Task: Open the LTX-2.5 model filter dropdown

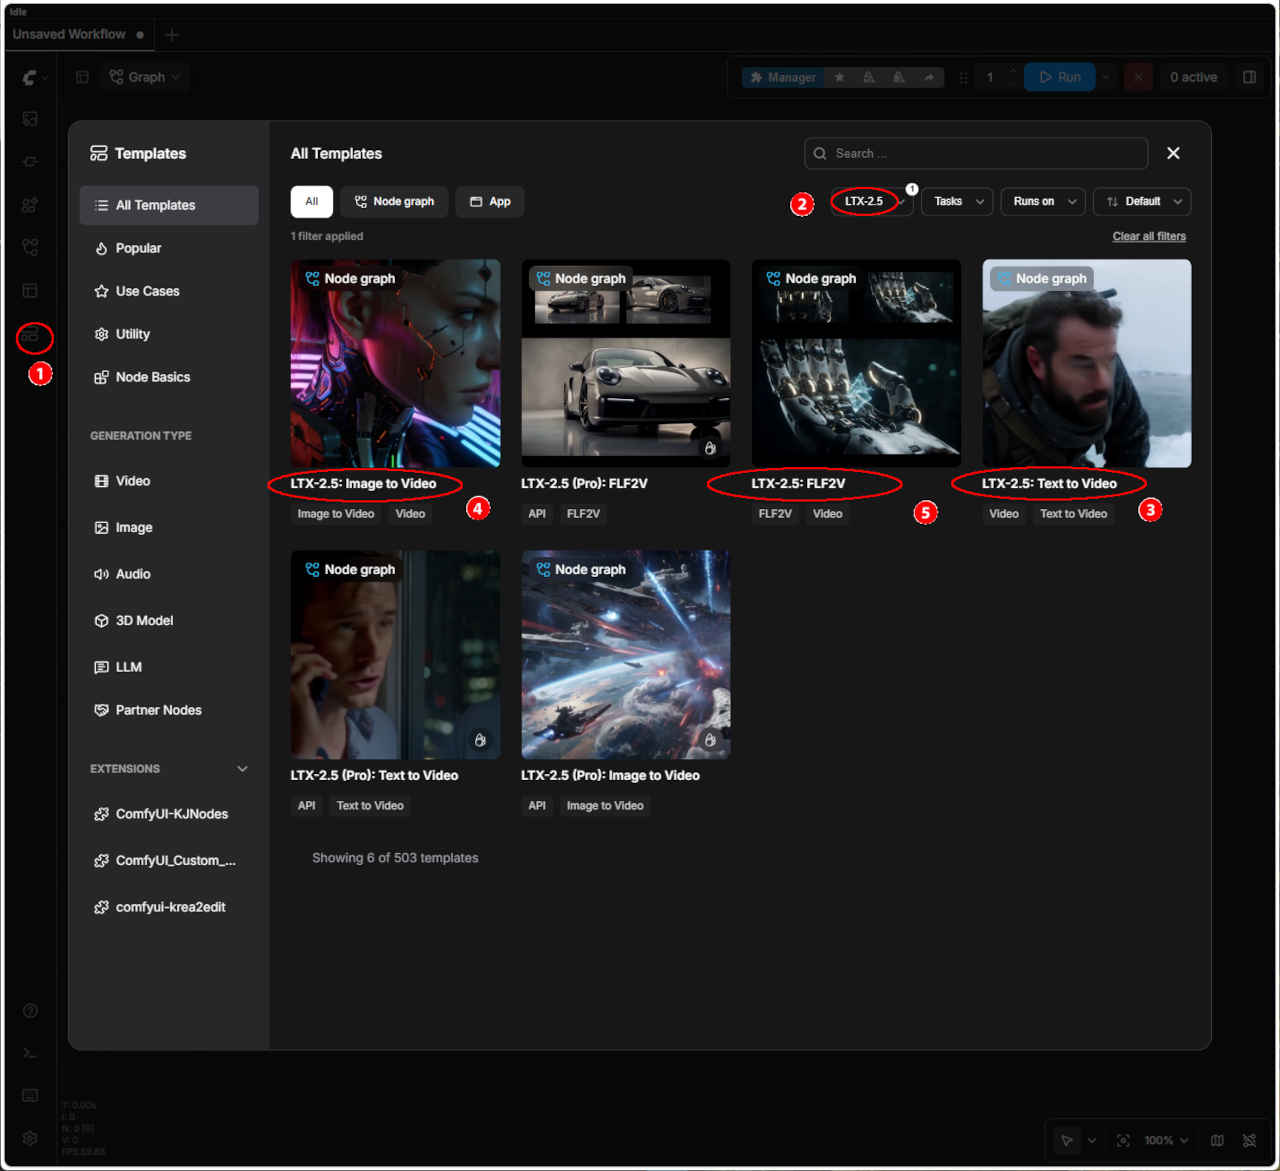Action: point(871,201)
